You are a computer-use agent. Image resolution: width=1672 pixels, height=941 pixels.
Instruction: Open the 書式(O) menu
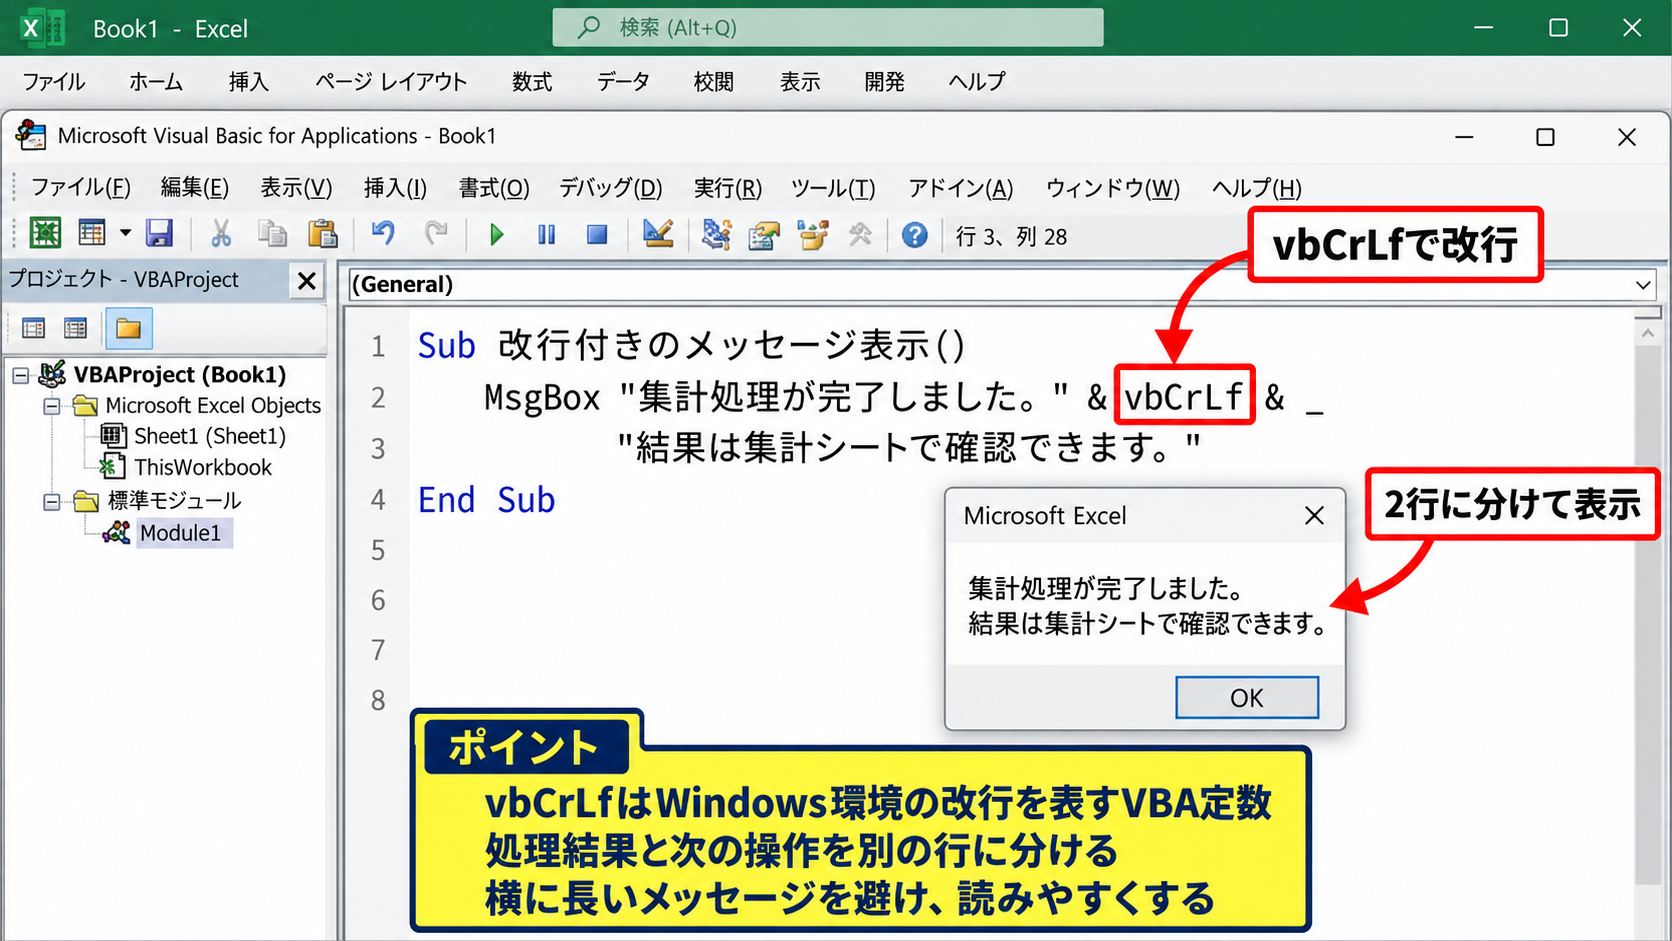[x=494, y=188]
